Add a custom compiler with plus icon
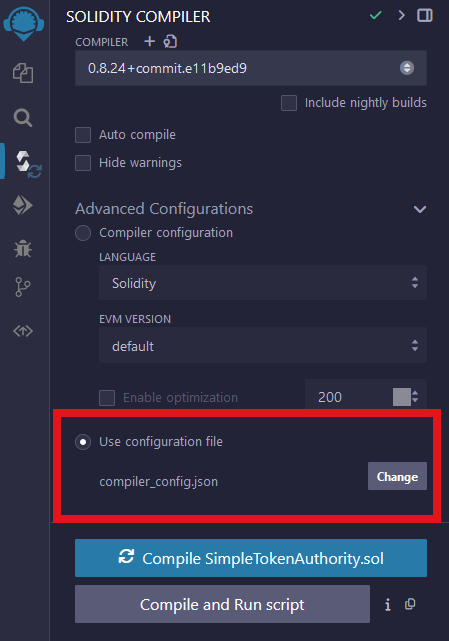449x641 pixels. click(150, 41)
